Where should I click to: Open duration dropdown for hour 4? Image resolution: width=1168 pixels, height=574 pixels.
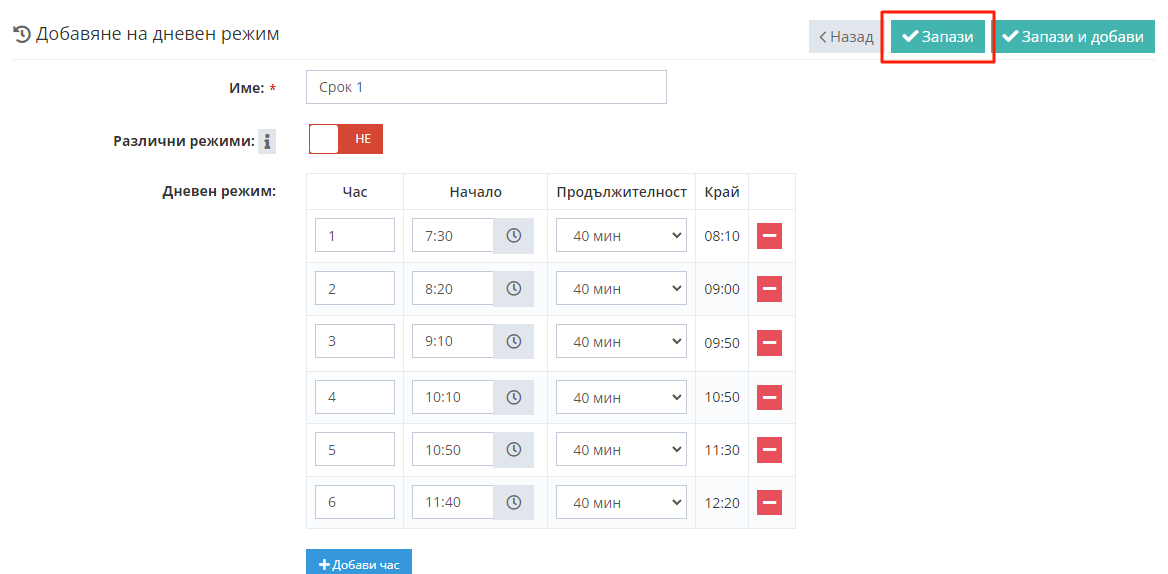[621, 397]
